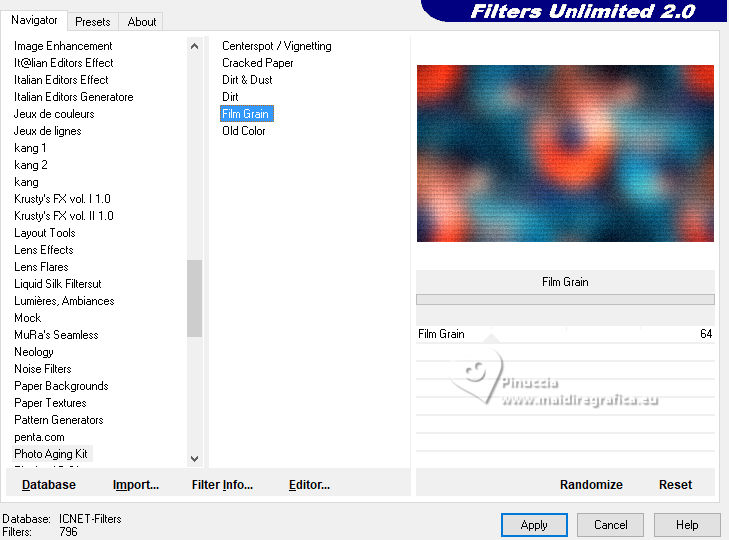Choose Film Grain filter in list
This screenshot has width=729, height=540.
pyautogui.click(x=246, y=114)
